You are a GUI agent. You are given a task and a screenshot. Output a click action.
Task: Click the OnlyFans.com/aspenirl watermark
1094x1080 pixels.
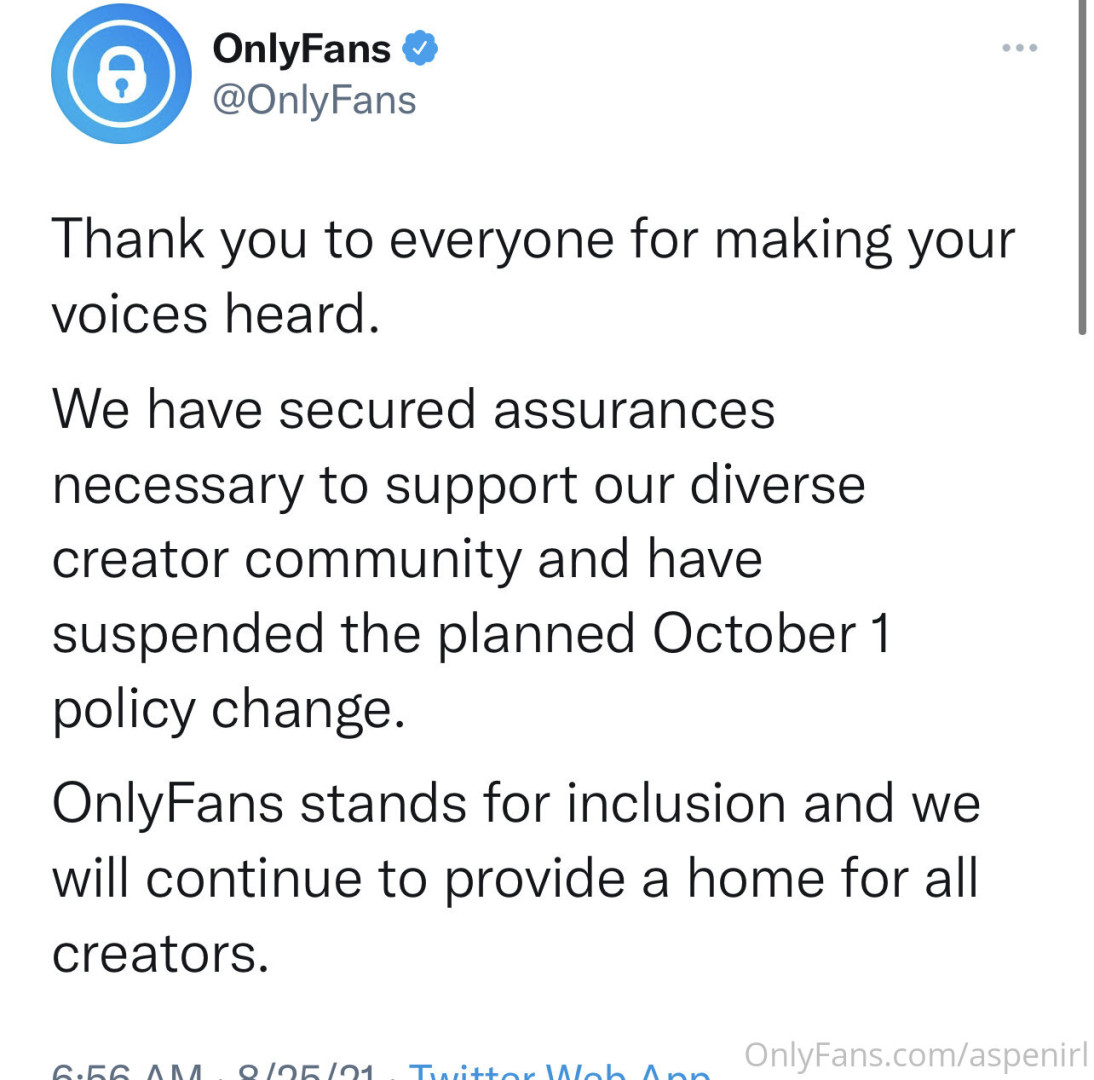click(916, 1053)
